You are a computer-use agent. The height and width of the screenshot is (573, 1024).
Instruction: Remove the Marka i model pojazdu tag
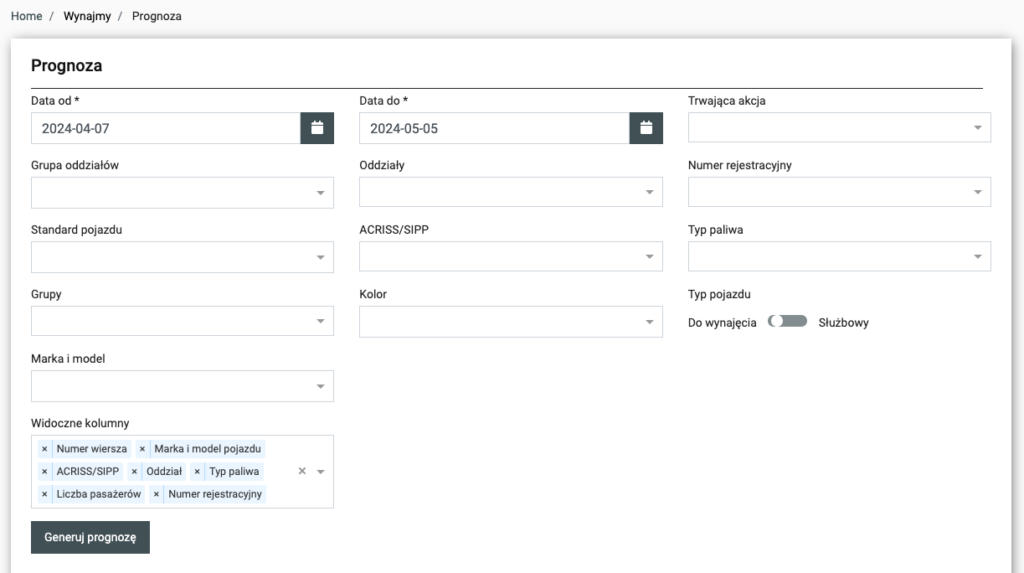(142, 449)
